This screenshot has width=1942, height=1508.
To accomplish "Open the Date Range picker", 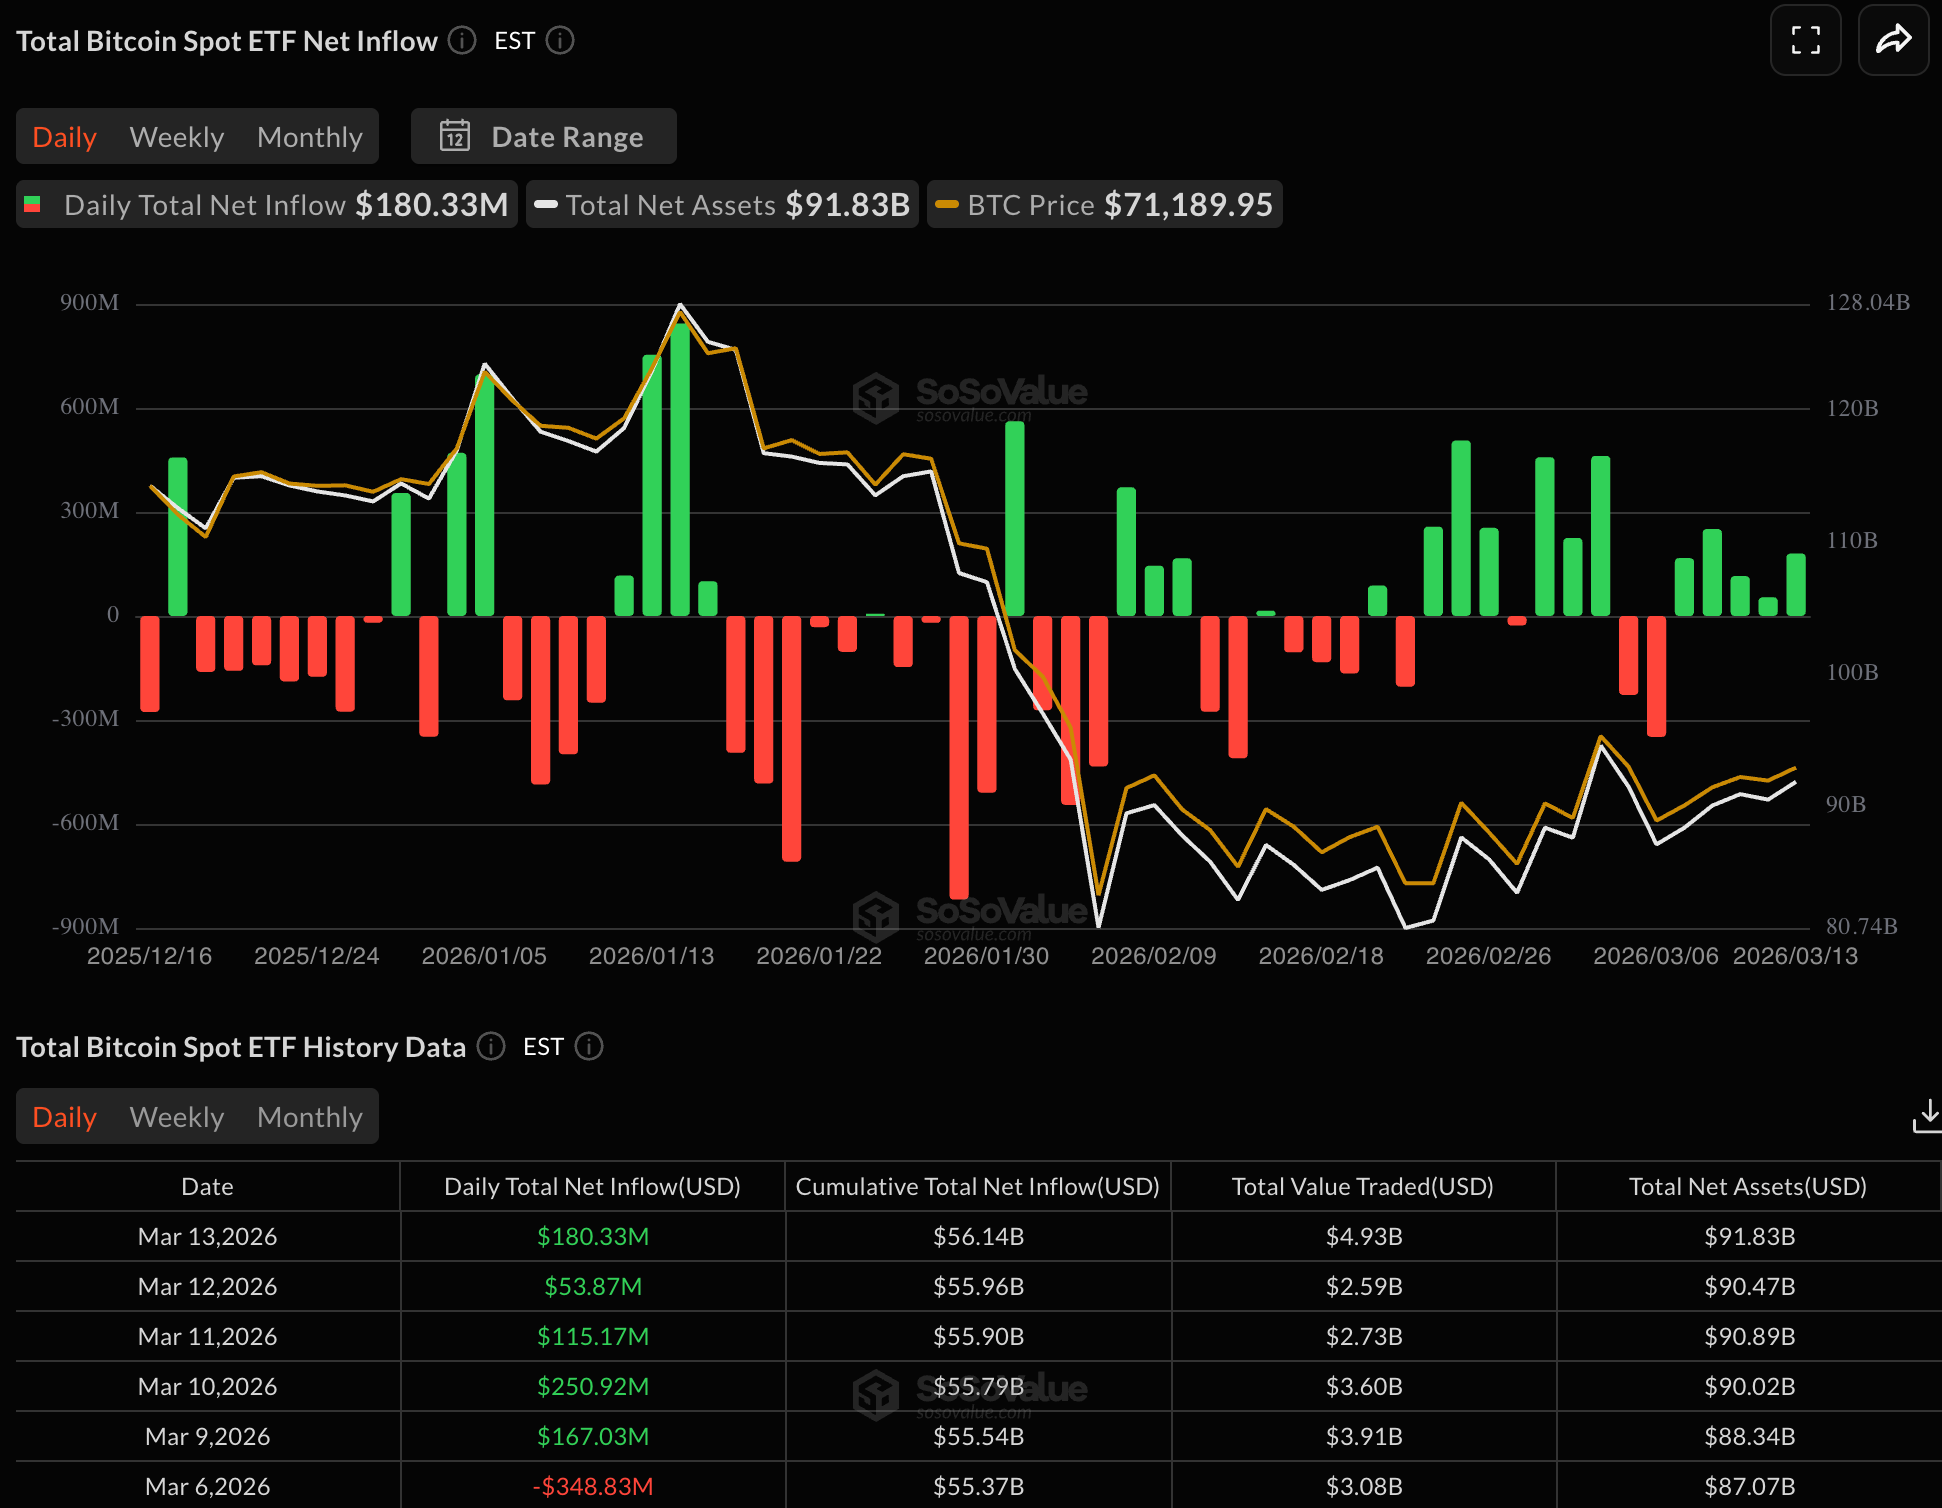I will point(566,136).
